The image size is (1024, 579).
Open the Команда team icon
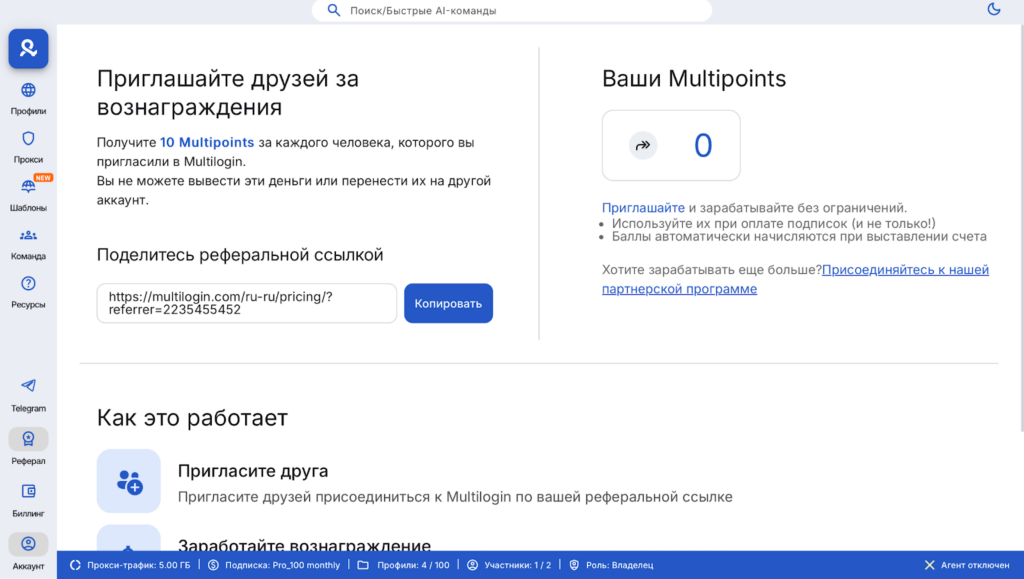tap(28, 235)
